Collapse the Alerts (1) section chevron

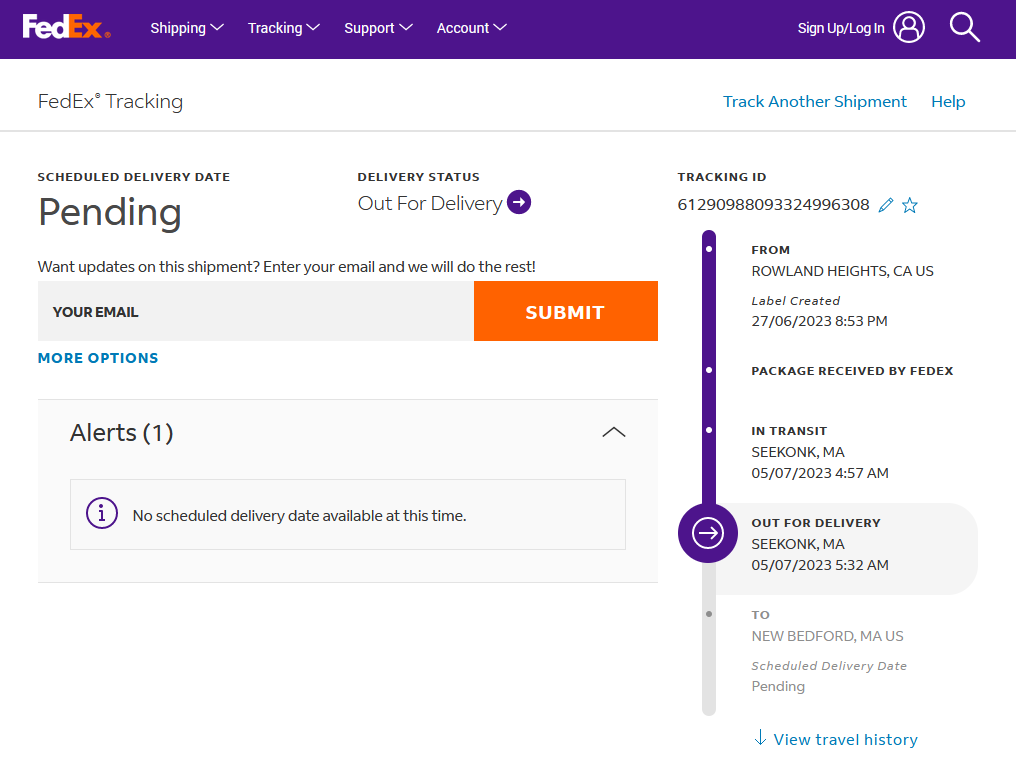click(614, 432)
